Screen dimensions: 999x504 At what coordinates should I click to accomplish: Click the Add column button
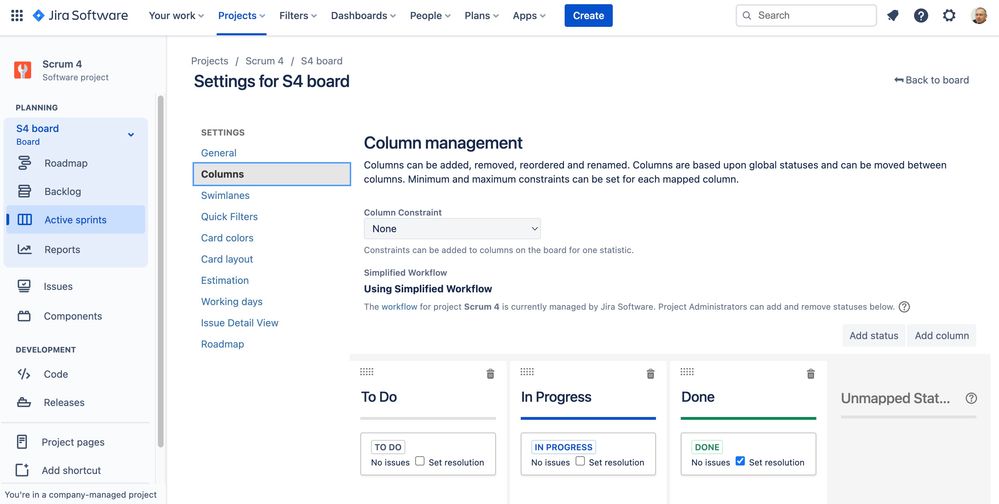pyautogui.click(x=942, y=336)
